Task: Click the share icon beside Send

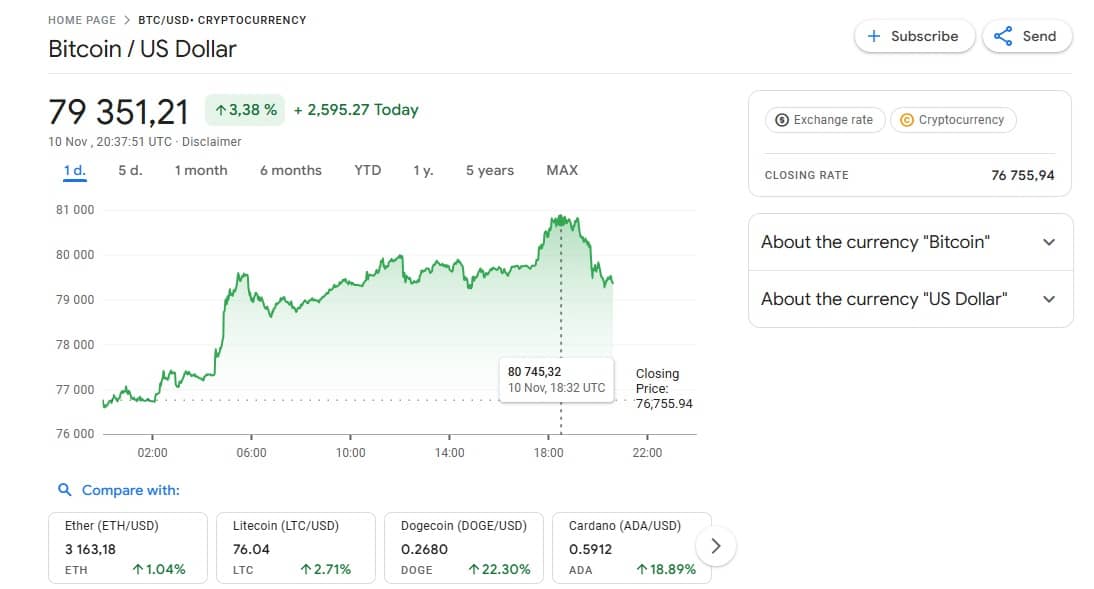Action: [x=1003, y=36]
